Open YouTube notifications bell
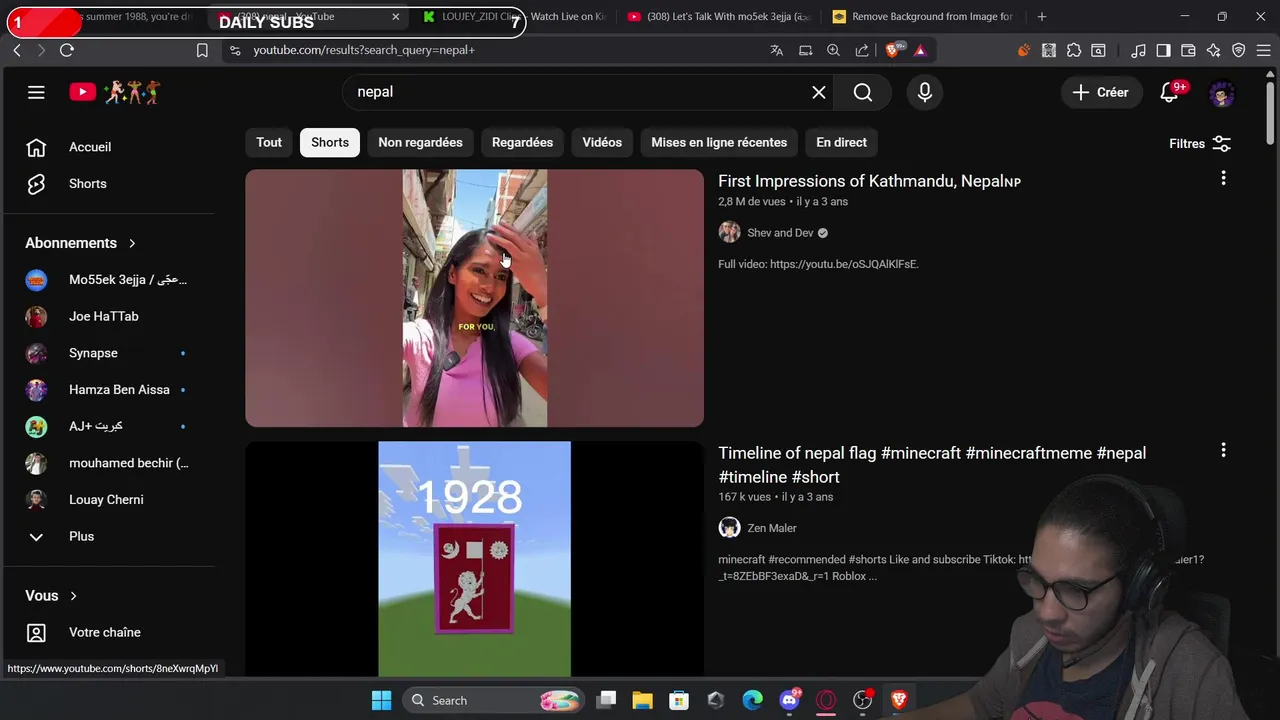 tap(1169, 92)
